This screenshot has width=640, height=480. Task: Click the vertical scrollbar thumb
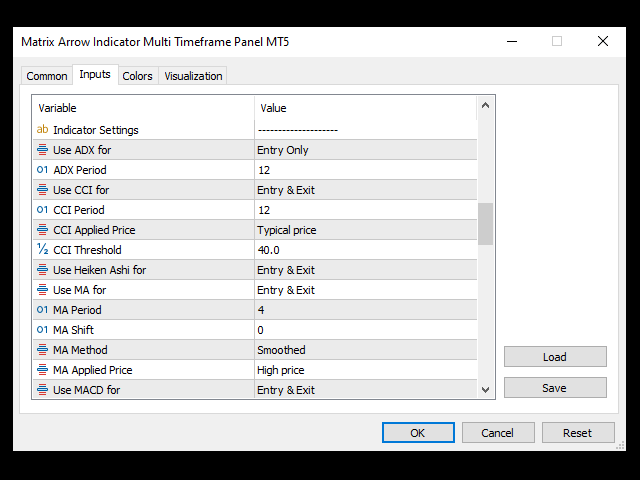[485, 224]
